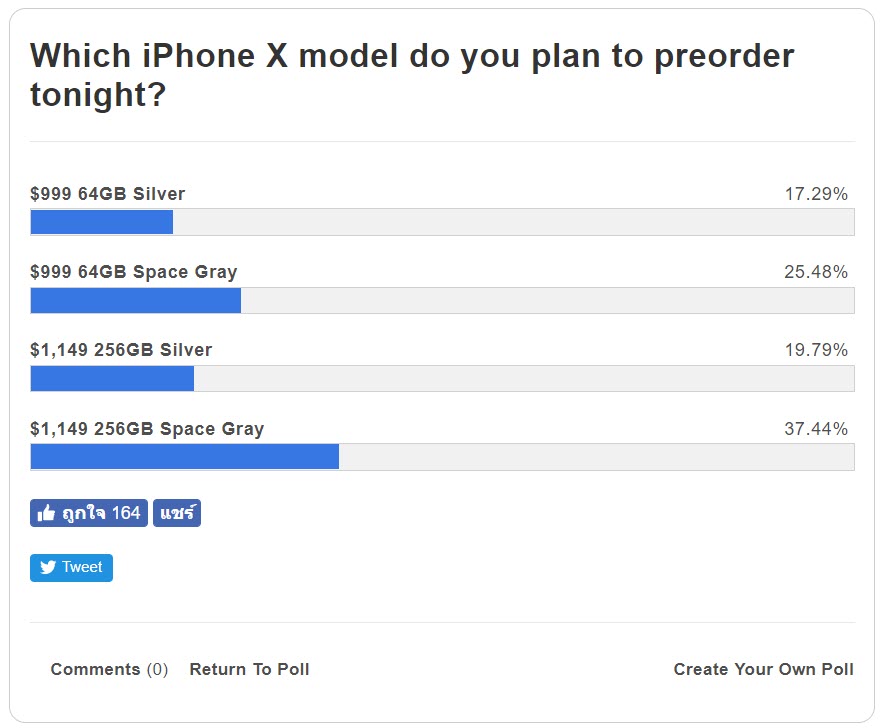Screen dimensions: 884x728
Task: Select the $1,149 256GB Space Gray option label
Action: point(147,428)
